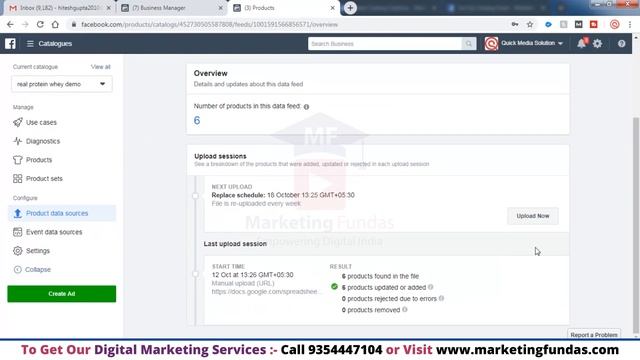Click the Quick Media Solution logo
Image resolution: width=640 pixels, height=360 pixels.
491,43
